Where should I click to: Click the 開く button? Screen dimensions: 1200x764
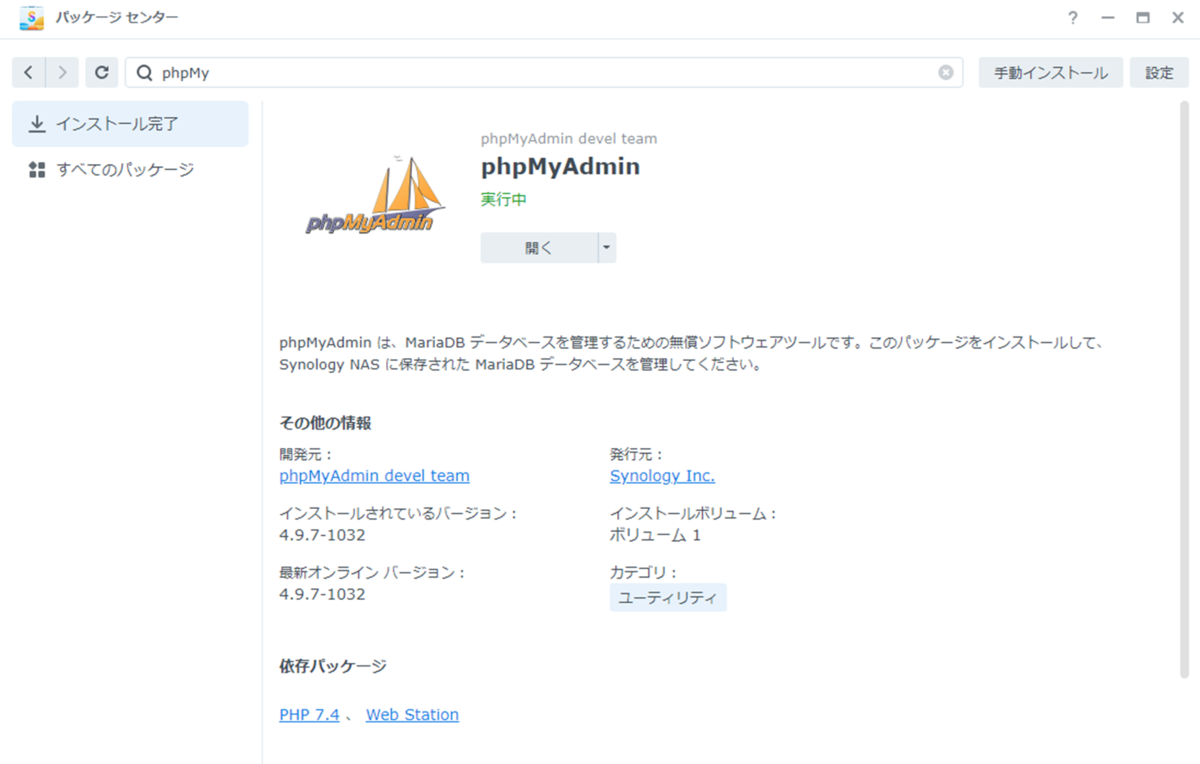(539, 248)
